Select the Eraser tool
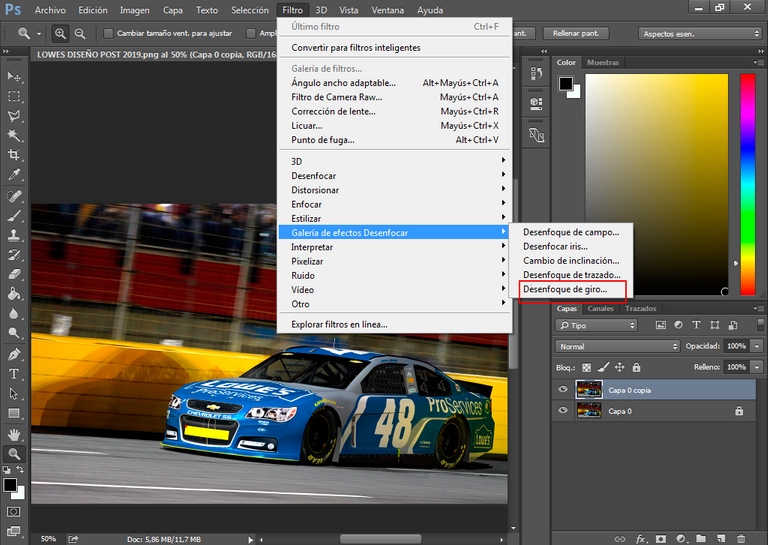The width and height of the screenshot is (768, 545). 14,274
